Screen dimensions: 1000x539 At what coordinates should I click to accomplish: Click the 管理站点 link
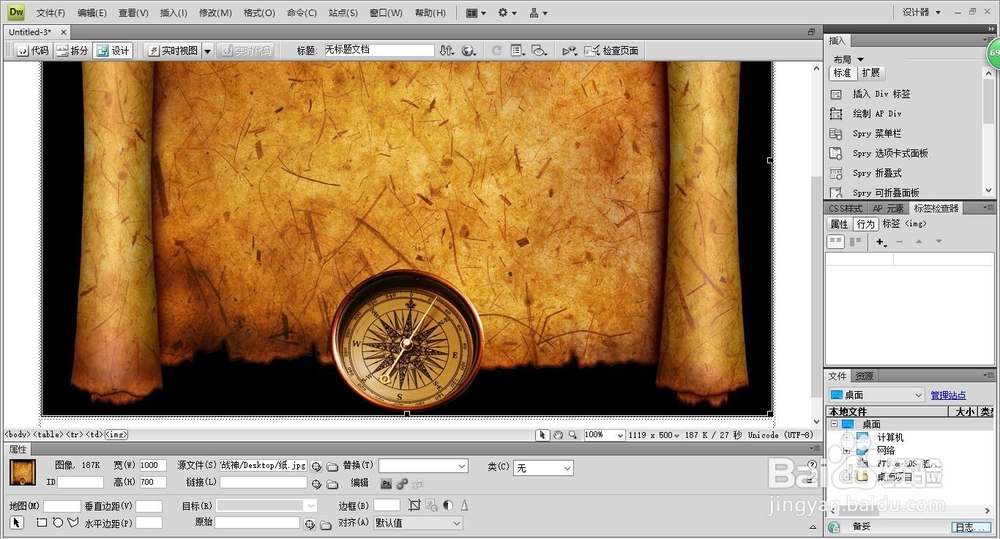click(x=948, y=395)
